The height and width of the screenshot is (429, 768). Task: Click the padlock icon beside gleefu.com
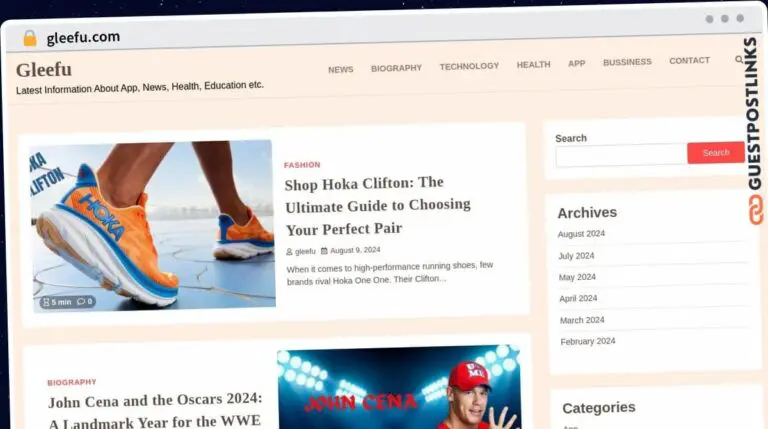tap(30, 38)
